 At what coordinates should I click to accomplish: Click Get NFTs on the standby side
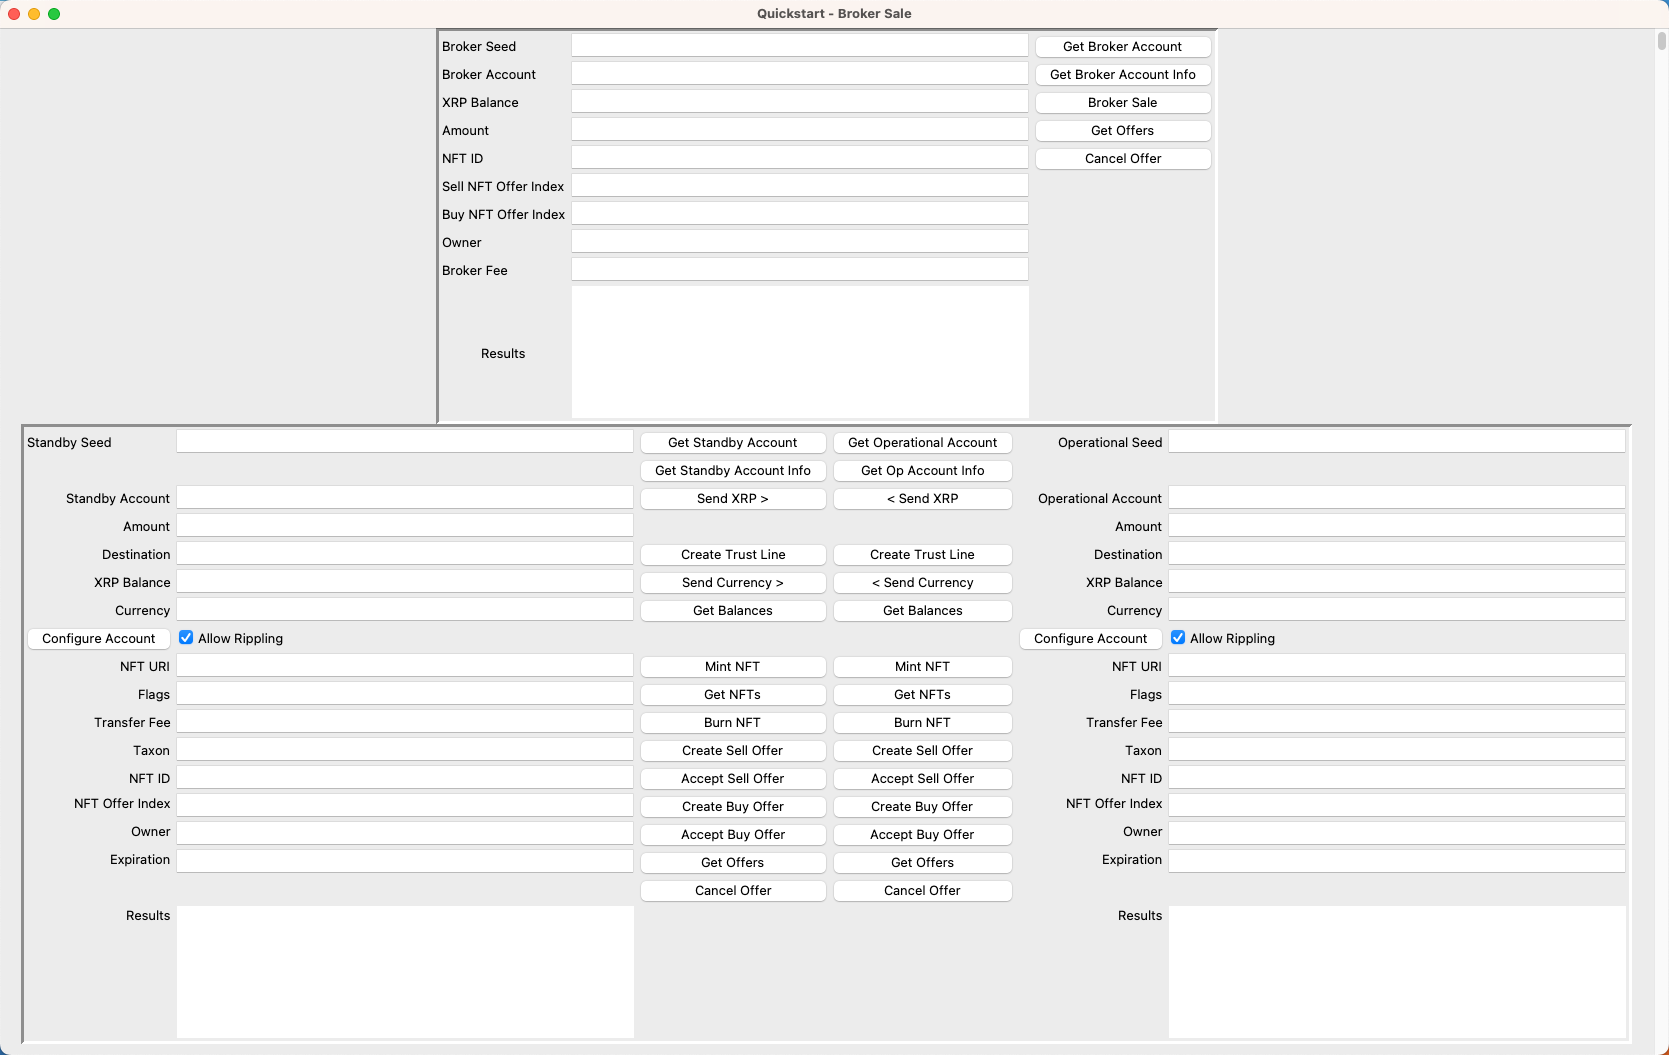[733, 694]
